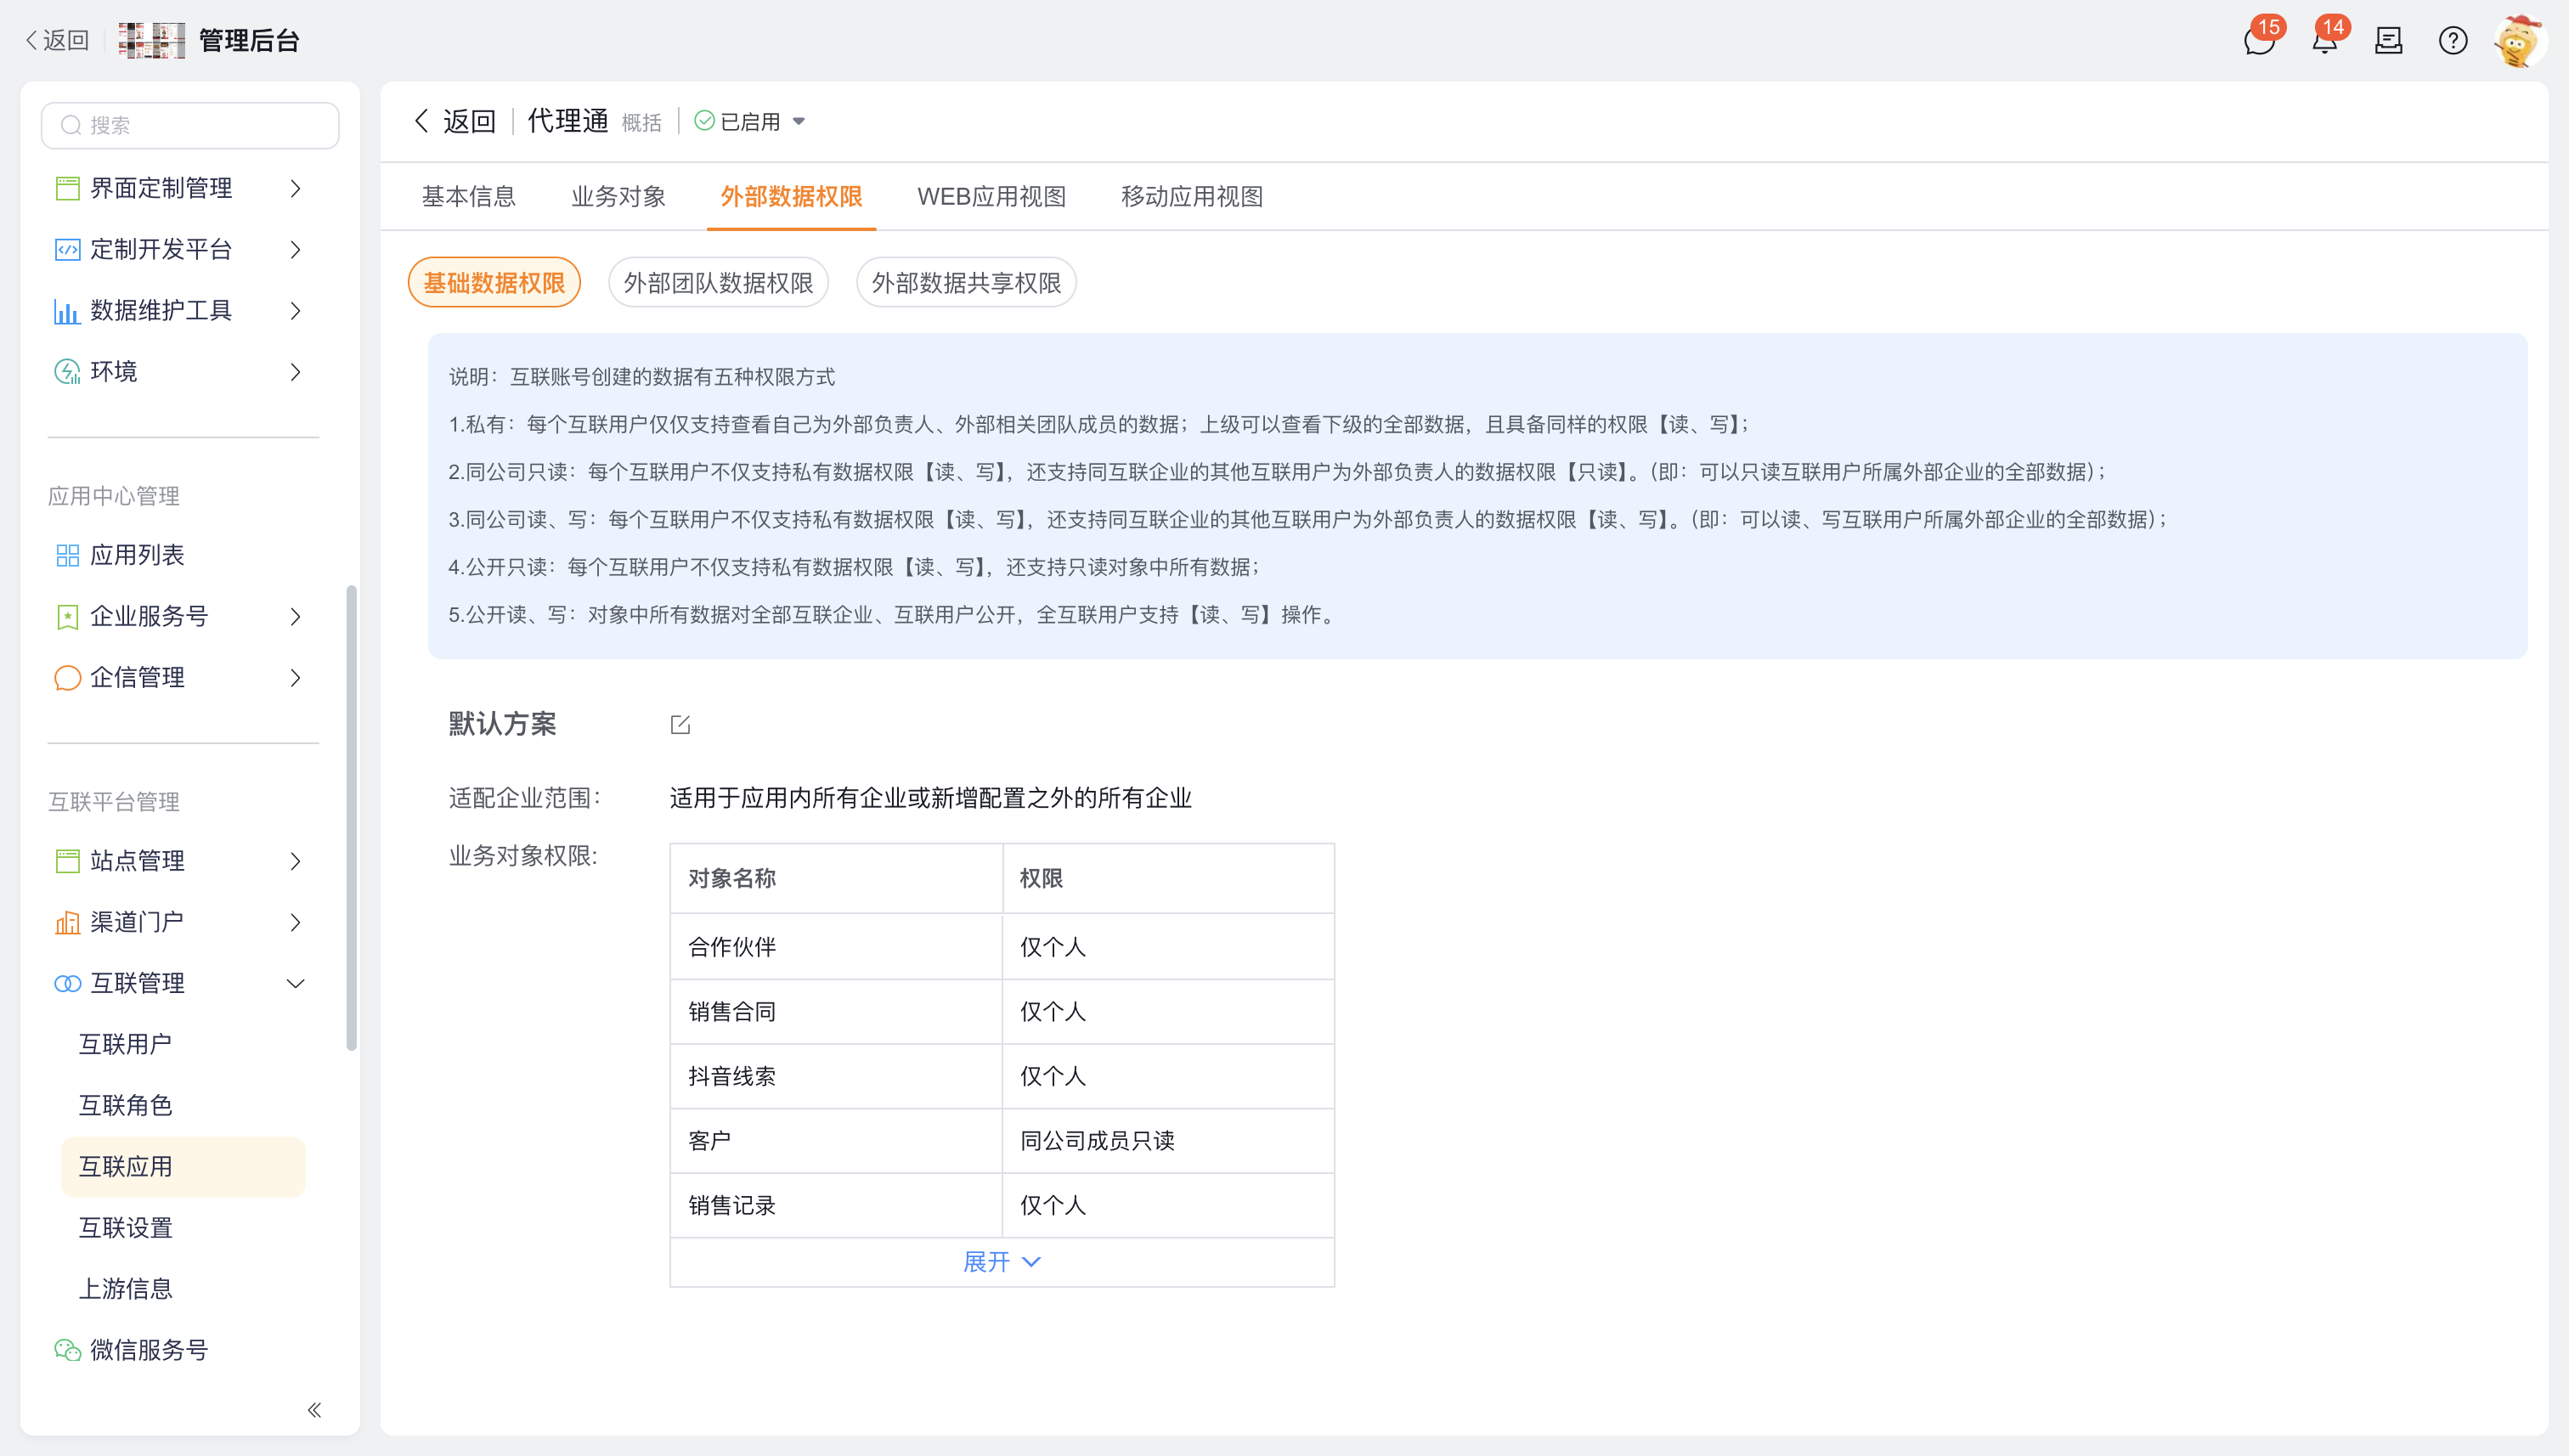
Task: Click the 同公司成员只读 permission cell
Action: (x=1168, y=1141)
